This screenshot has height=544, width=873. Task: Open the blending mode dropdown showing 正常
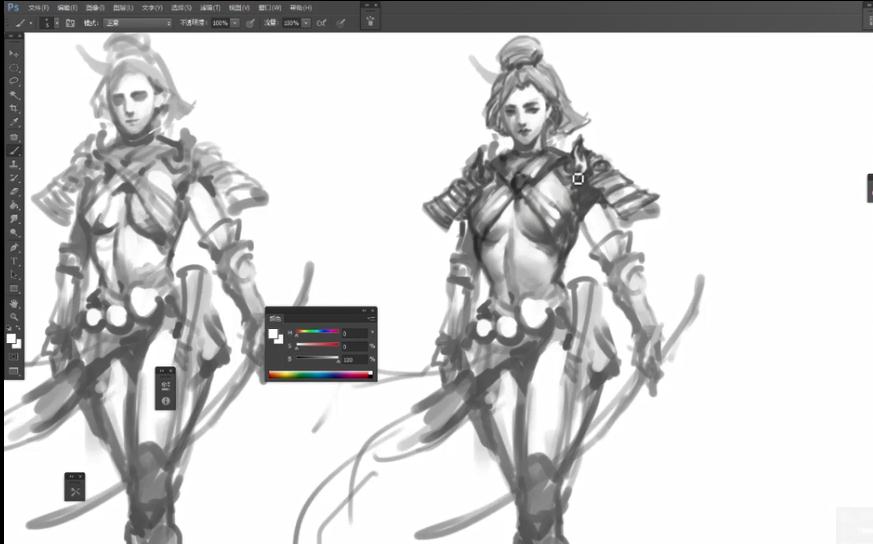[x=138, y=23]
